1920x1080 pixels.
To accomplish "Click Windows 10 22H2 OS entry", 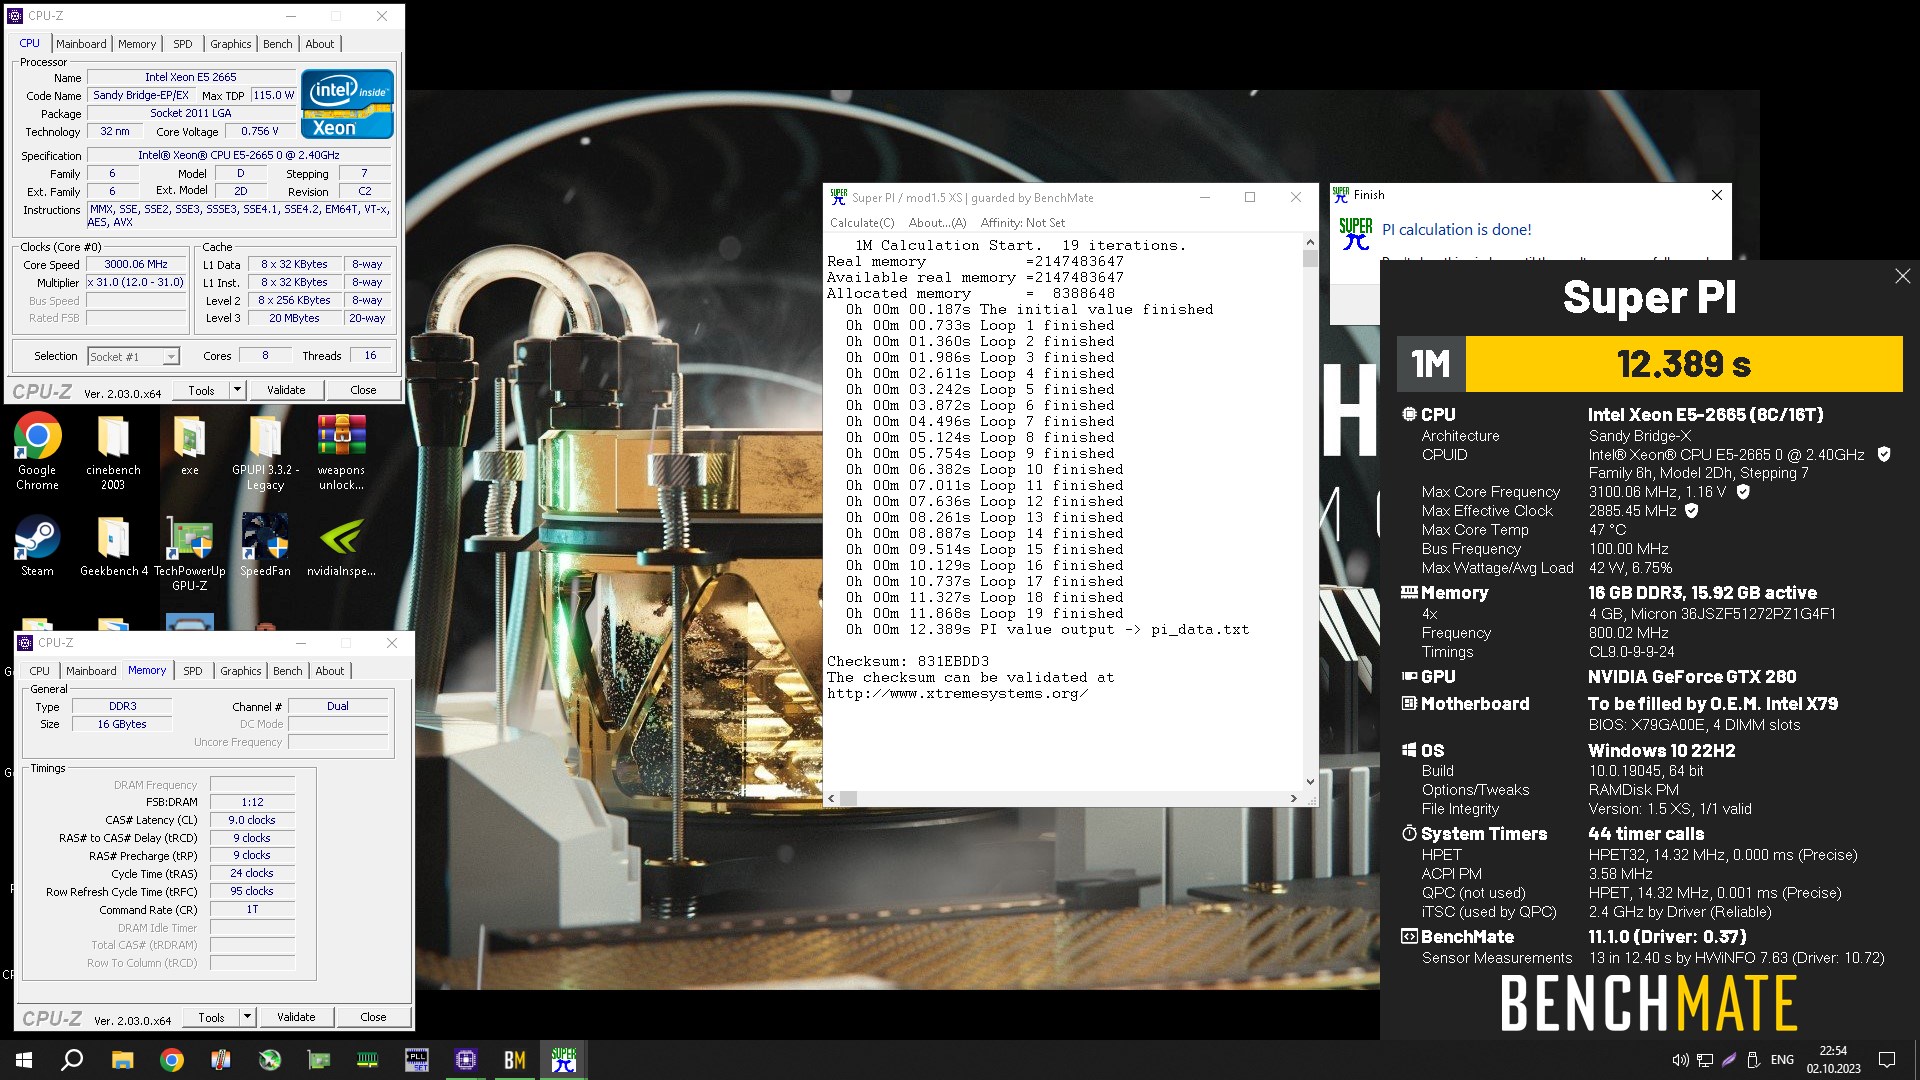I will coord(1662,751).
